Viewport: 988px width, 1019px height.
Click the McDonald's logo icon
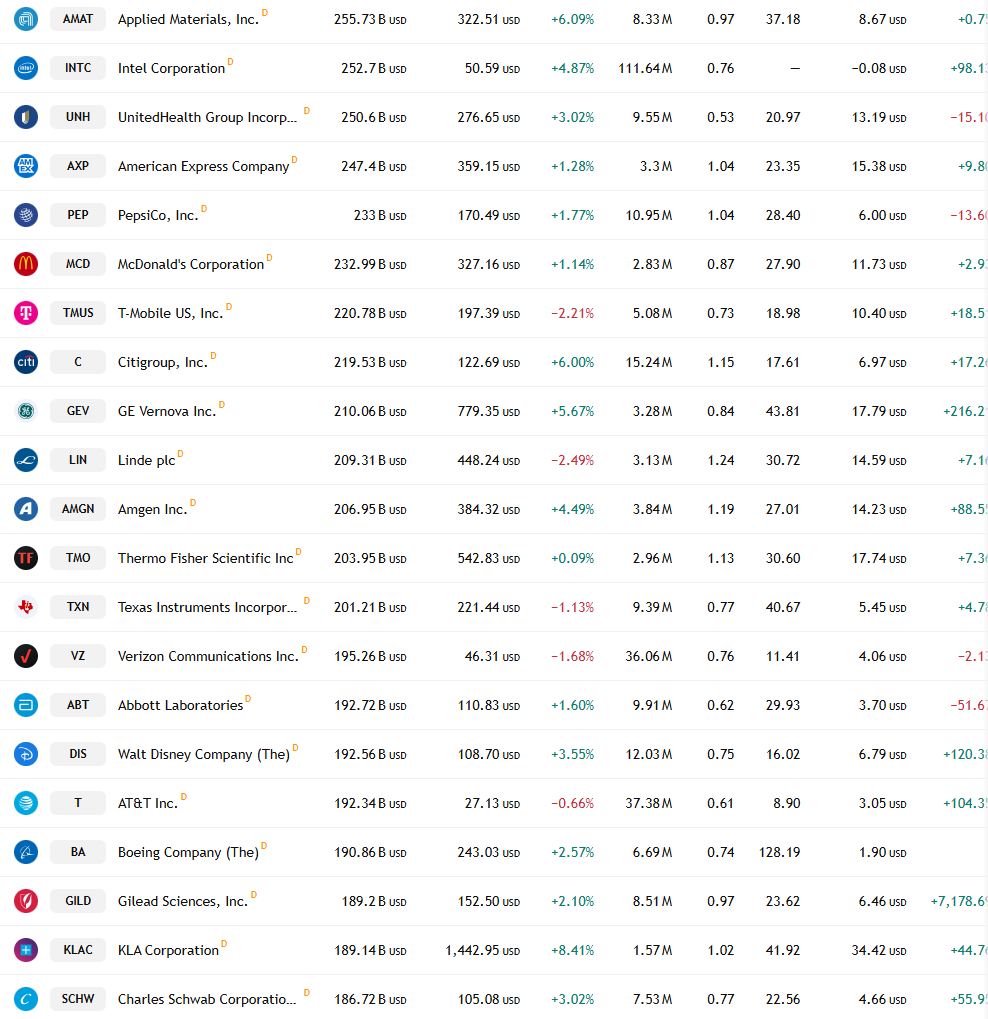(26, 264)
